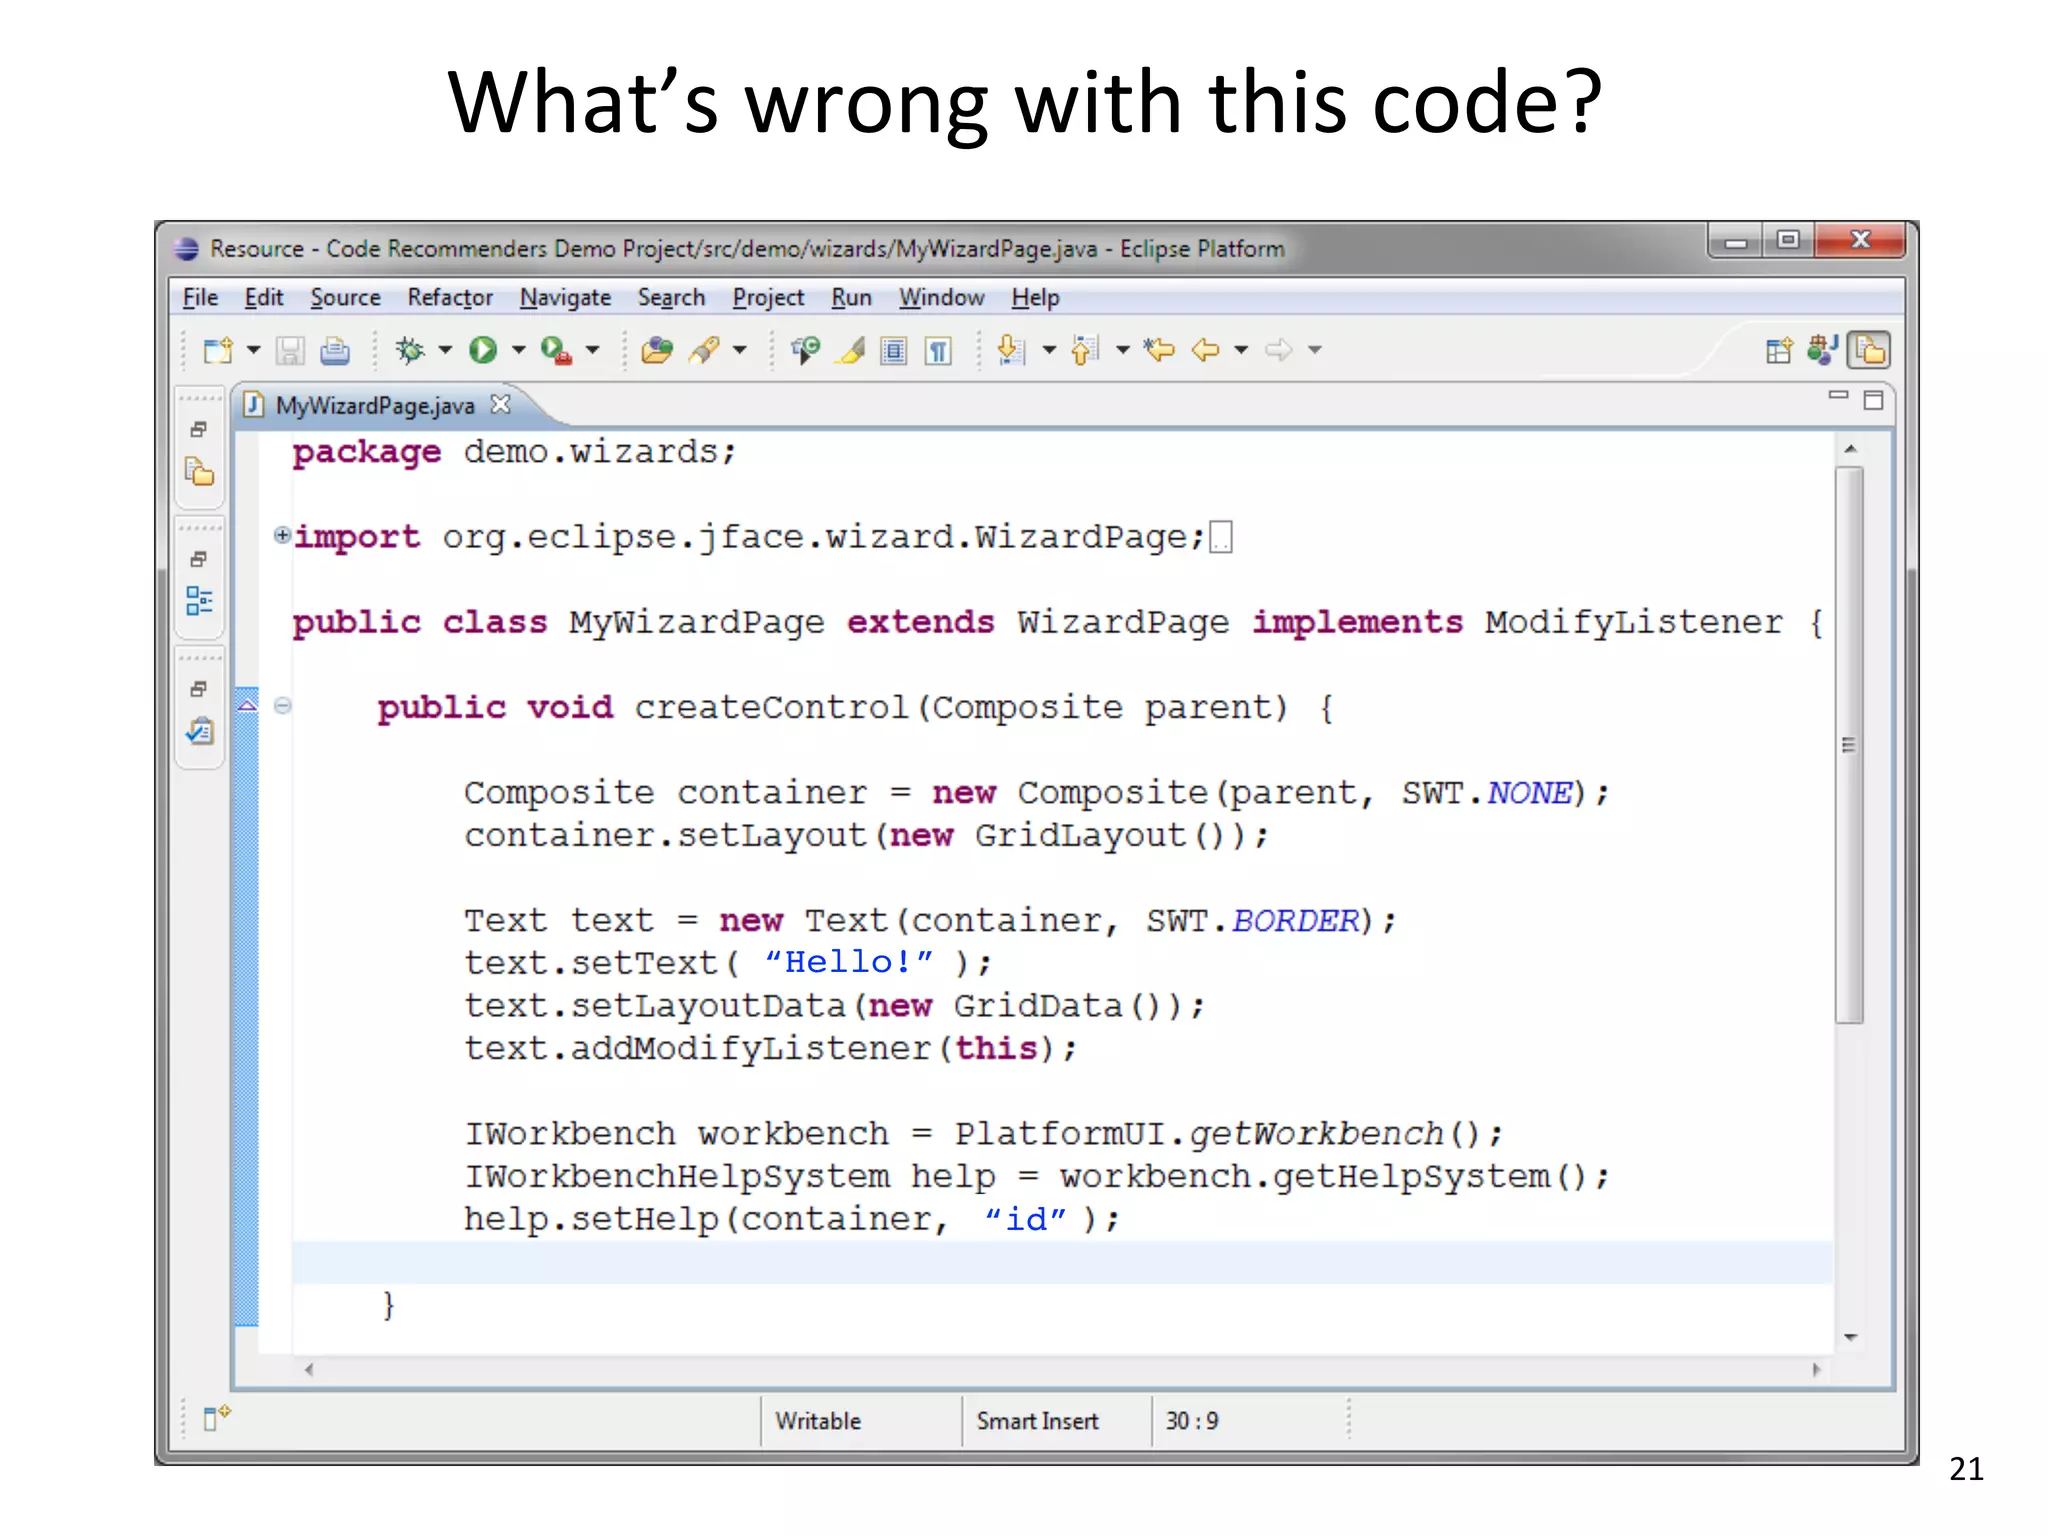Viewport: 2048px width, 1536px height.
Task: Open the Source menu
Action: (345, 298)
